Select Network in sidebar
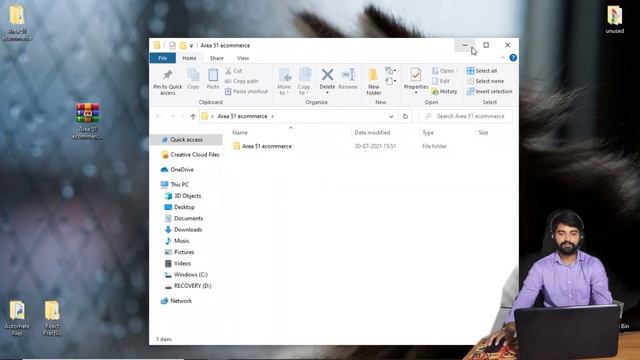The image size is (640, 360). point(176,301)
